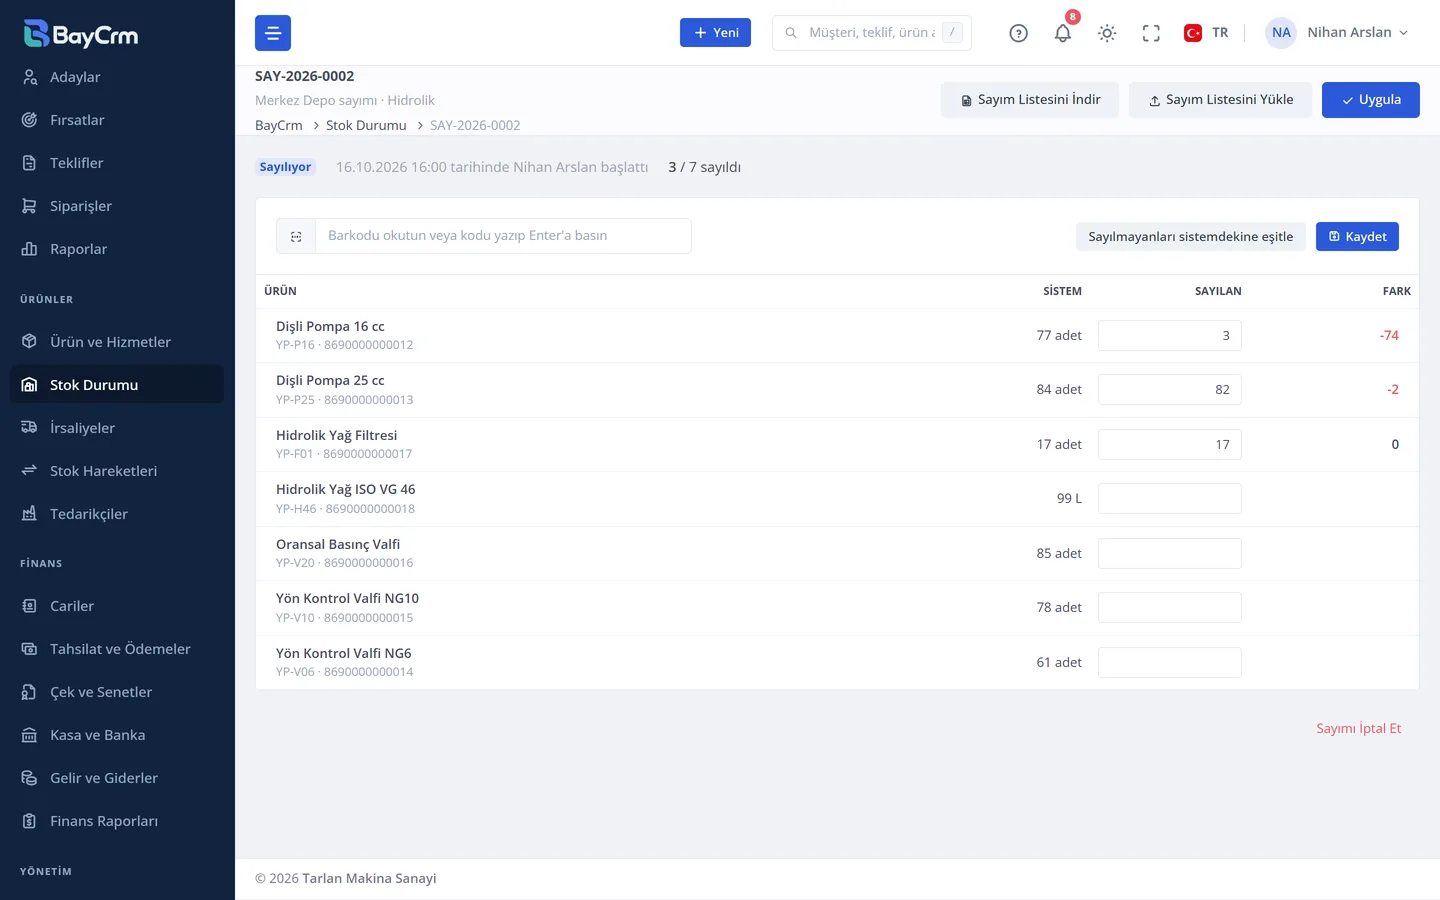
Task: Cancel the count via Sayımı İptal Et
Action: (x=1358, y=728)
